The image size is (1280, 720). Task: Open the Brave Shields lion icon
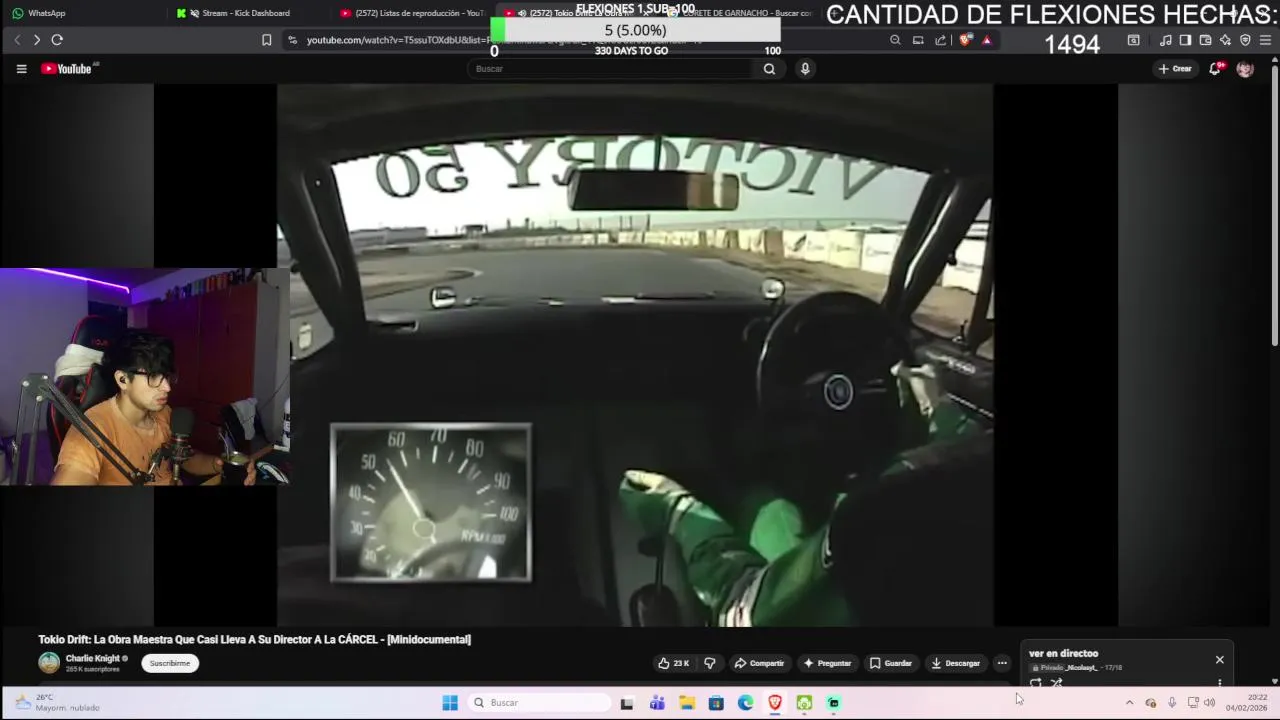(965, 40)
